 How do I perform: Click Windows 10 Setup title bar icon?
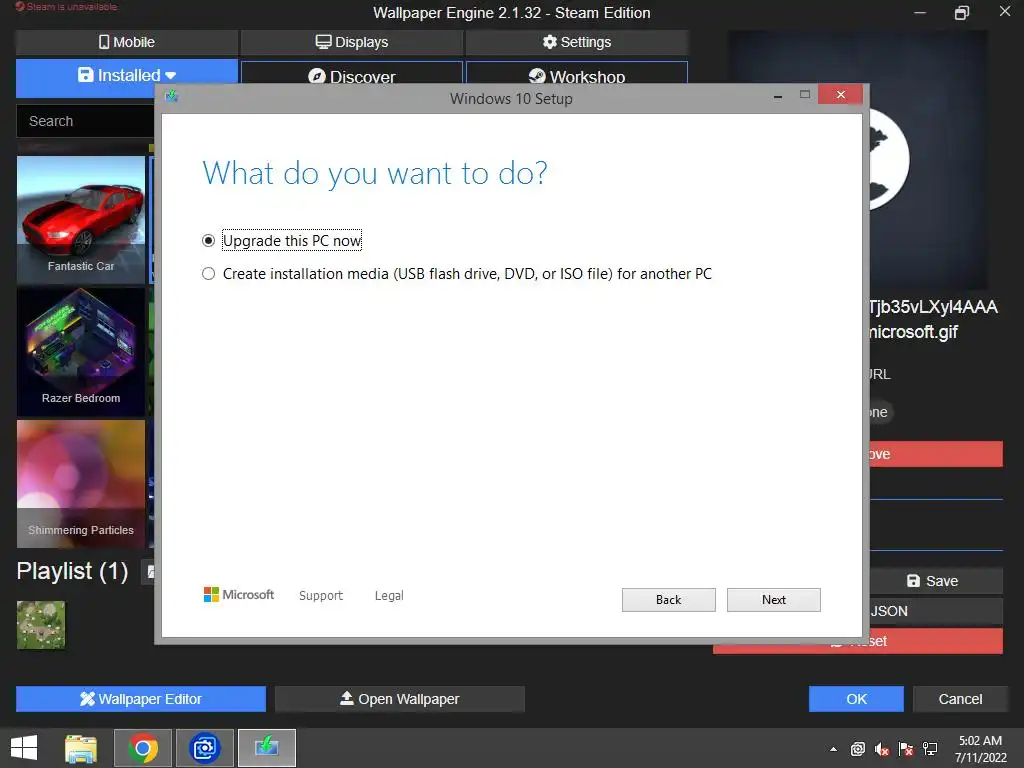[x=172, y=97]
